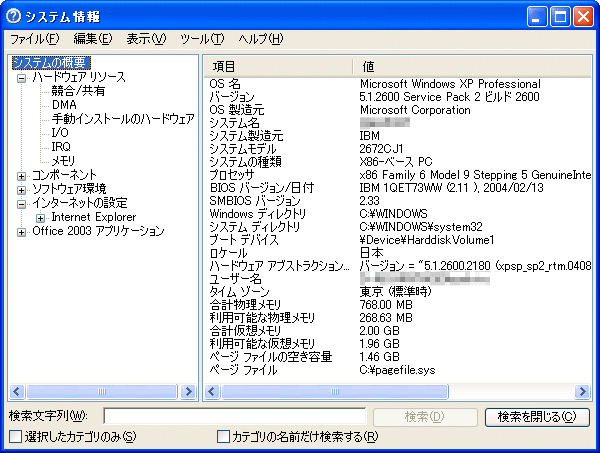The height and width of the screenshot is (453, 600).
Task: Select DMA in the tree
Action: coord(64,105)
